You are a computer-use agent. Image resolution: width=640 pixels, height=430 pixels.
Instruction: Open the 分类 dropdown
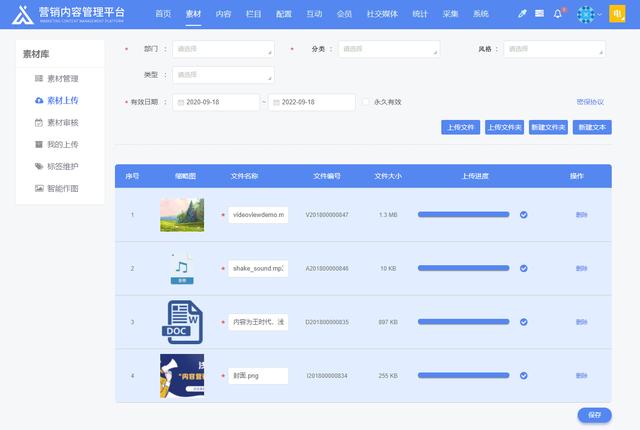pos(388,48)
